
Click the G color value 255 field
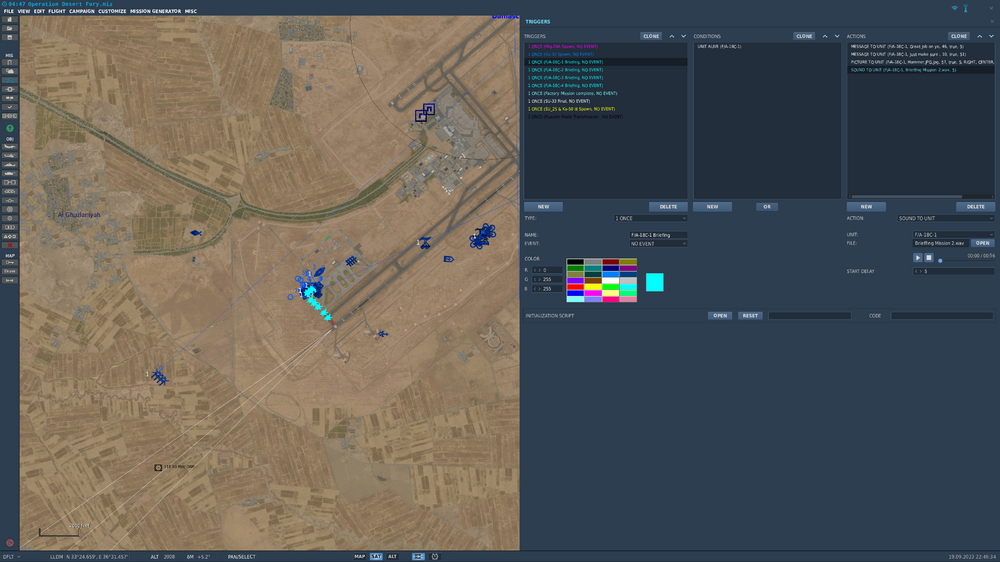pyautogui.click(x=547, y=279)
